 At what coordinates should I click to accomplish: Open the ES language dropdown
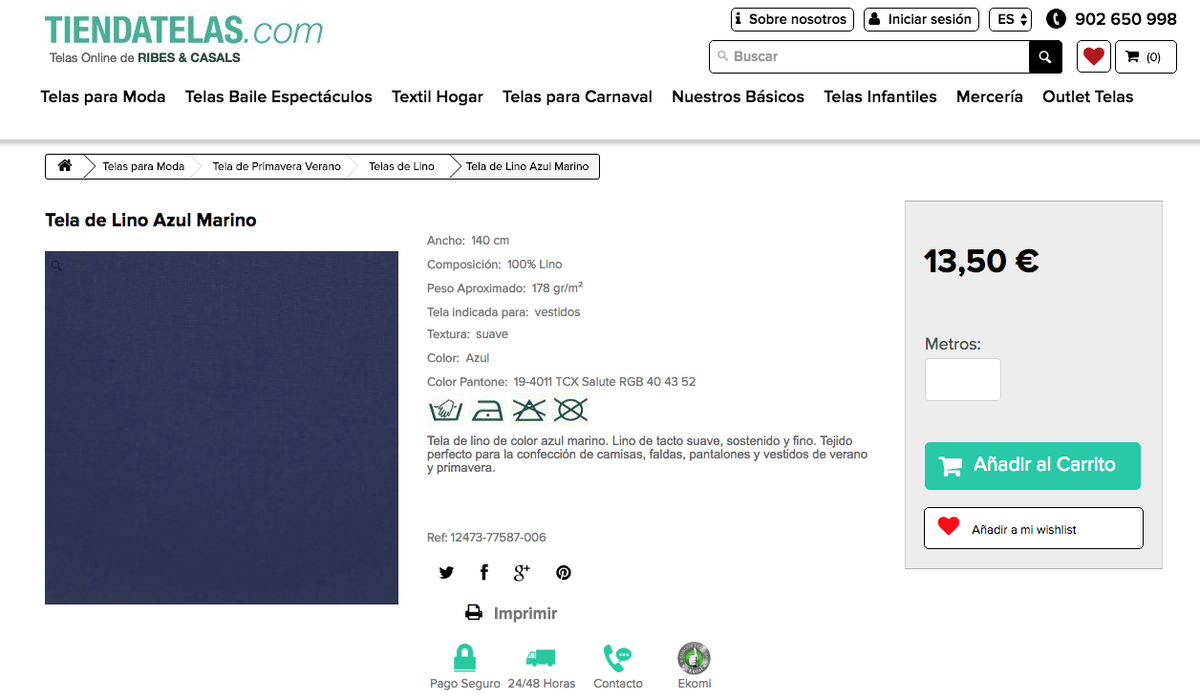tap(1010, 19)
